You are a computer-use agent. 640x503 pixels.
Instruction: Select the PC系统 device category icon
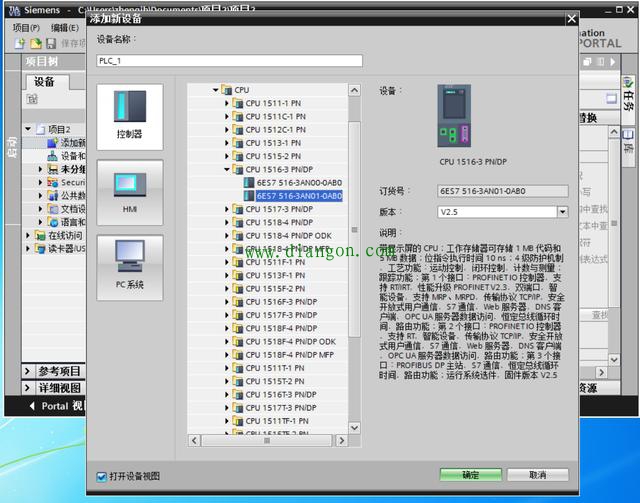point(130,267)
